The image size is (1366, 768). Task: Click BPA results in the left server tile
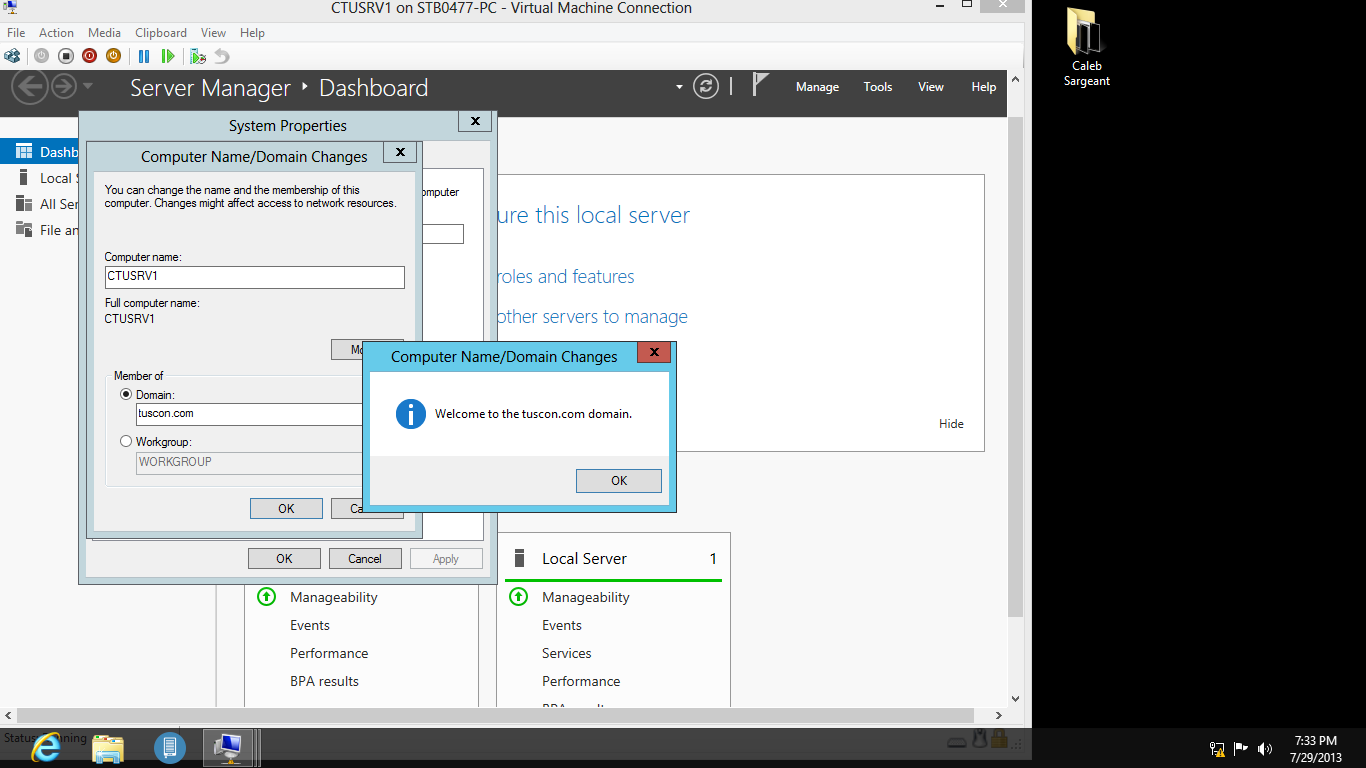pos(324,681)
